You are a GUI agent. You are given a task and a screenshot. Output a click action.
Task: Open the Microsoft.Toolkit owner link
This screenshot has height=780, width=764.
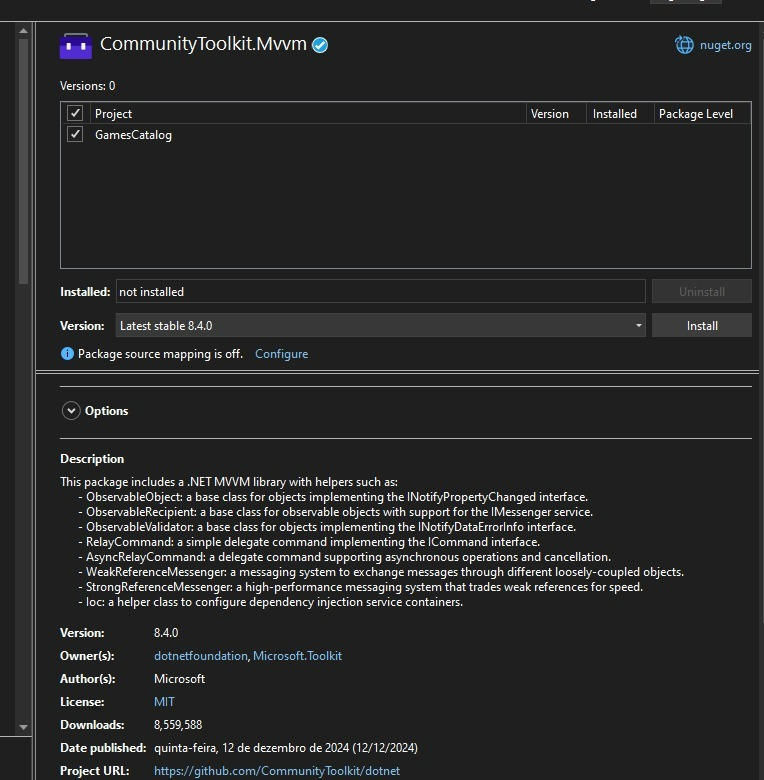[x=297, y=656]
